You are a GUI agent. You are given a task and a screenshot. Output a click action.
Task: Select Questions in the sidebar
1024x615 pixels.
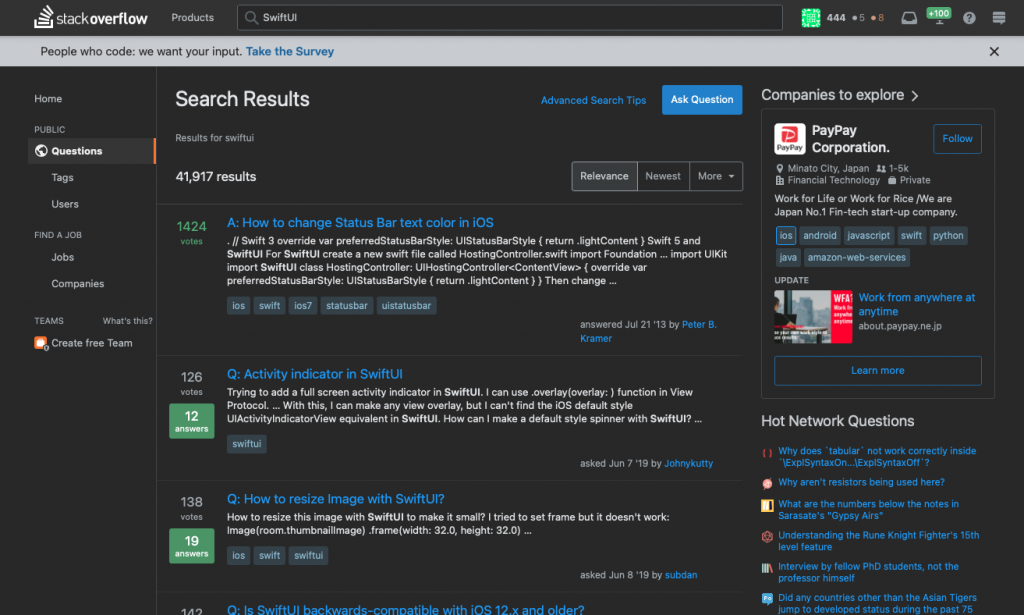point(91,151)
